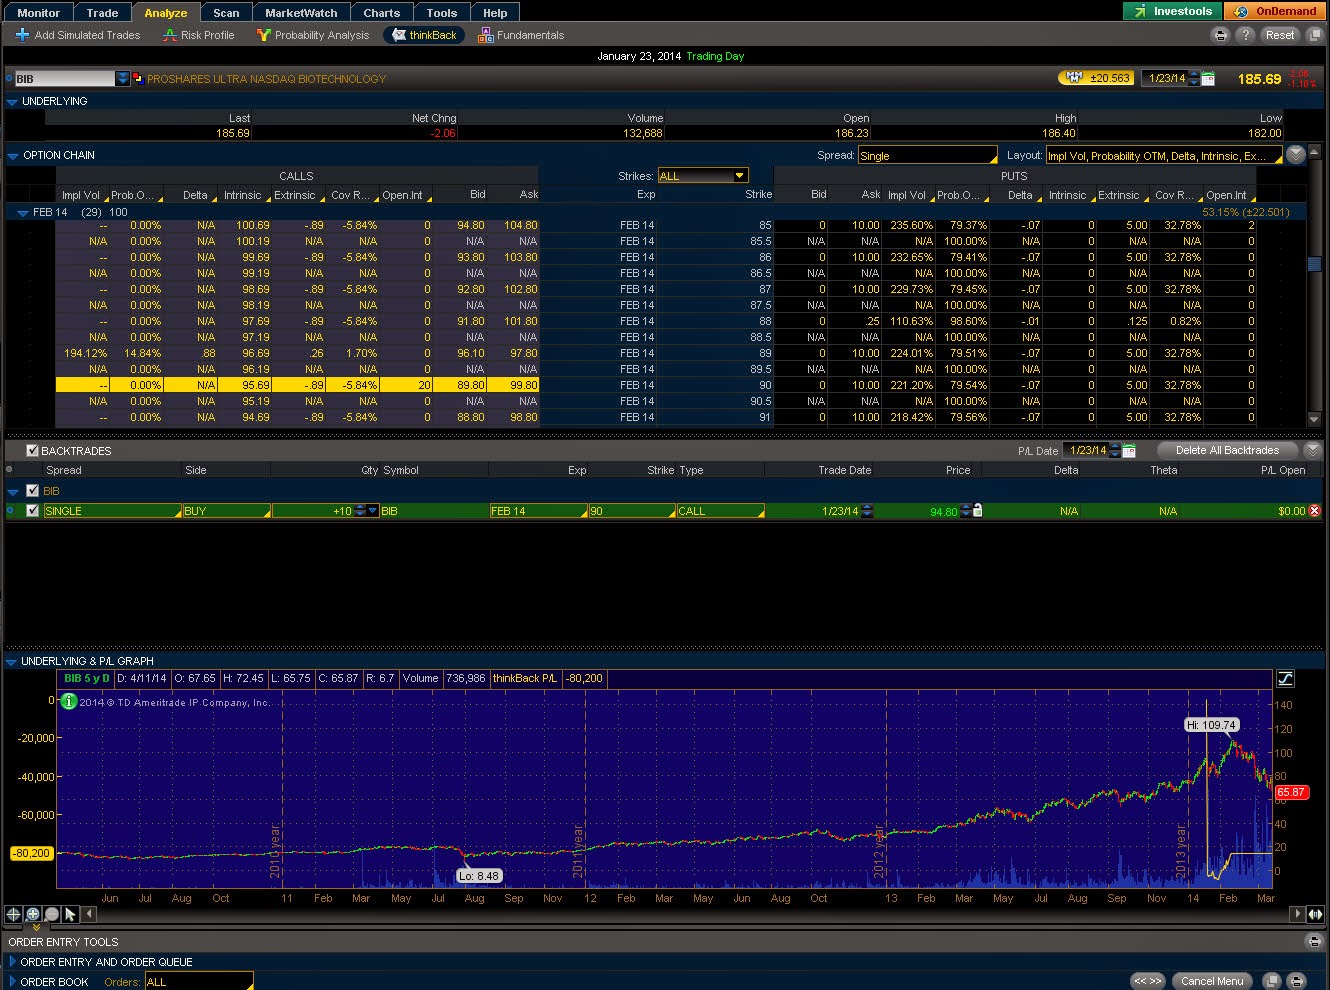Viewport: 1330px width, 990px height.
Task: Click the lock icon beside price 94.80
Action: click(x=977, y=510)
